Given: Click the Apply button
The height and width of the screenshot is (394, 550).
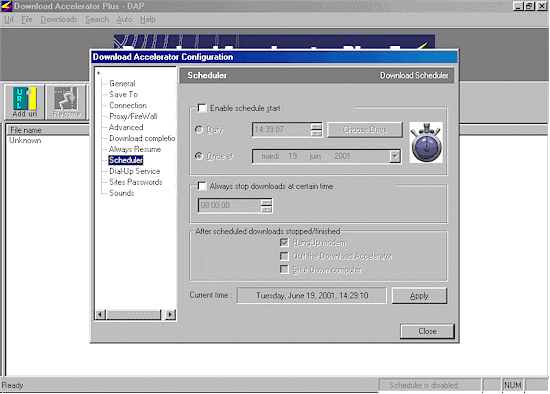Looking at the screenshot, I should point(419,296).
